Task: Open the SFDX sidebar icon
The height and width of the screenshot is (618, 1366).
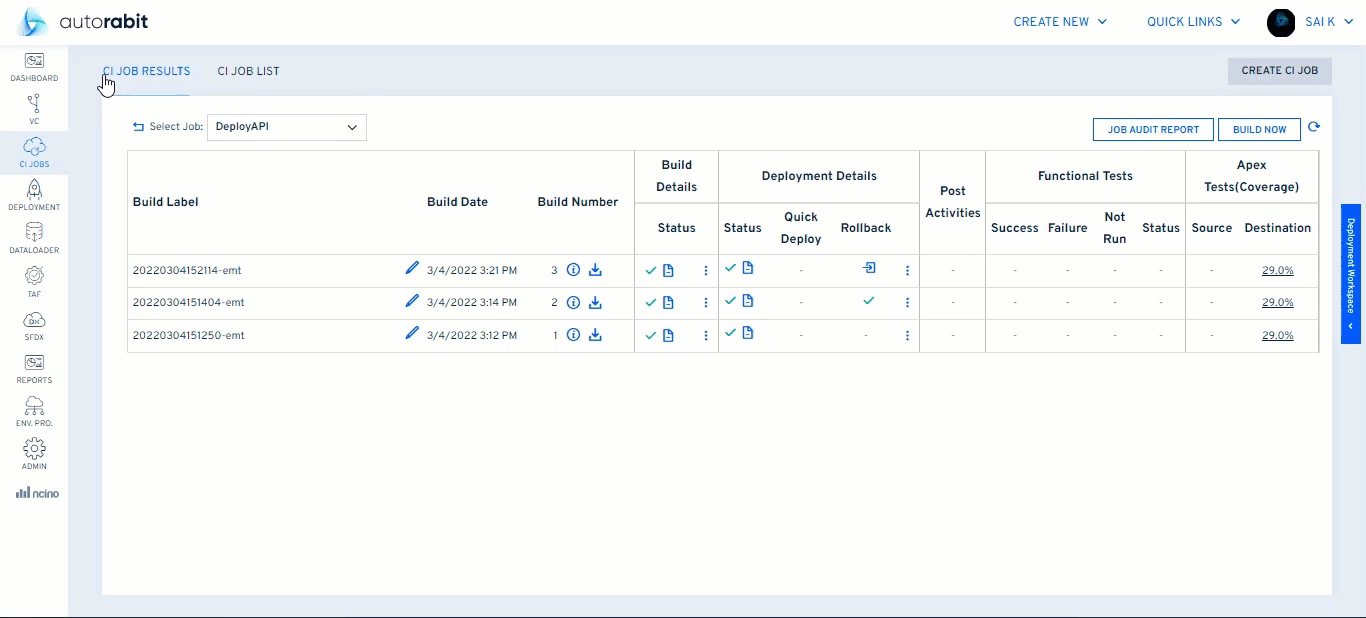Action: pos(34,320)
